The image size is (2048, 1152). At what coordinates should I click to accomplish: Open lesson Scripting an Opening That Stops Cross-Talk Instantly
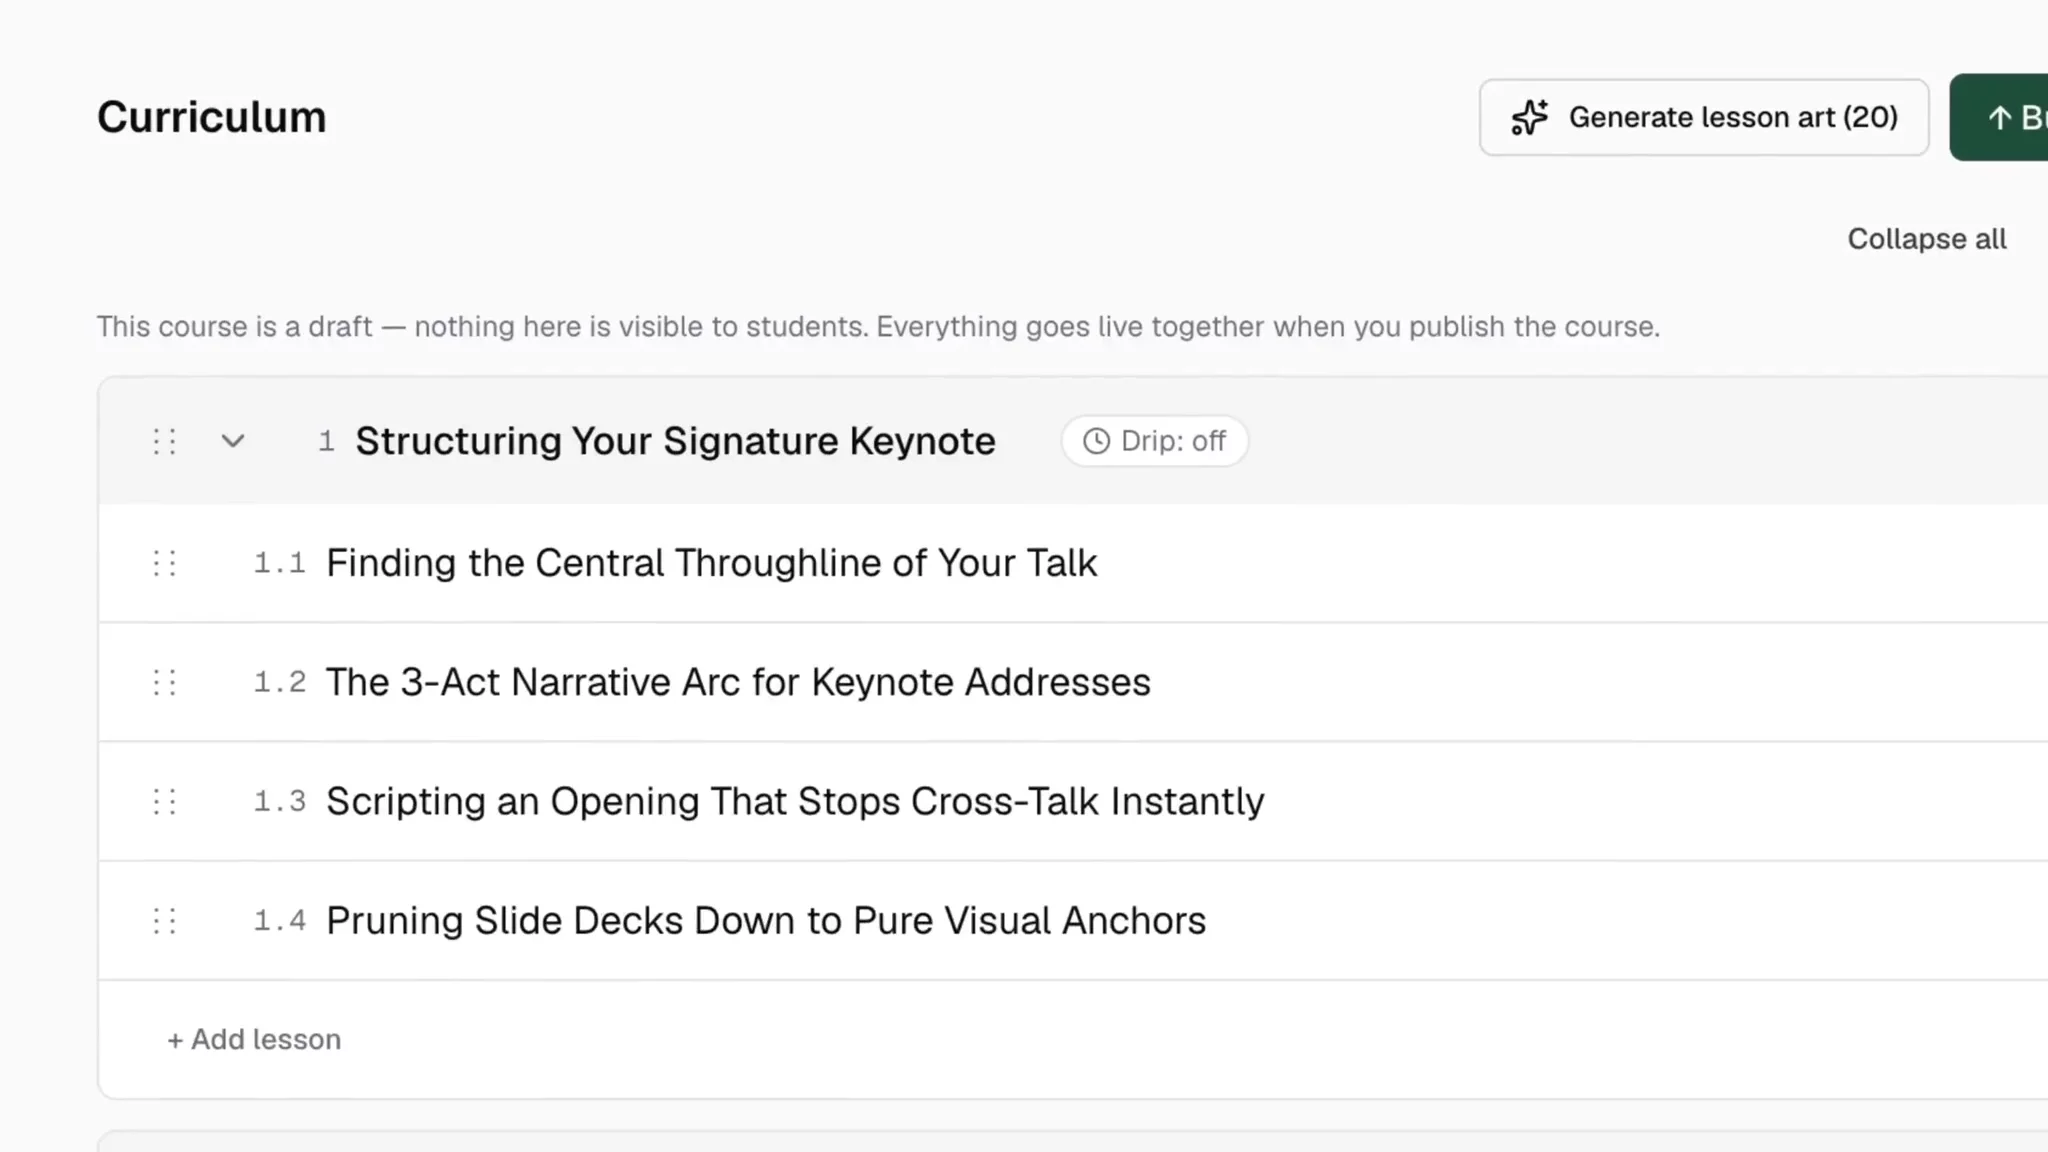pyautogui.click(x=795, y=801)
